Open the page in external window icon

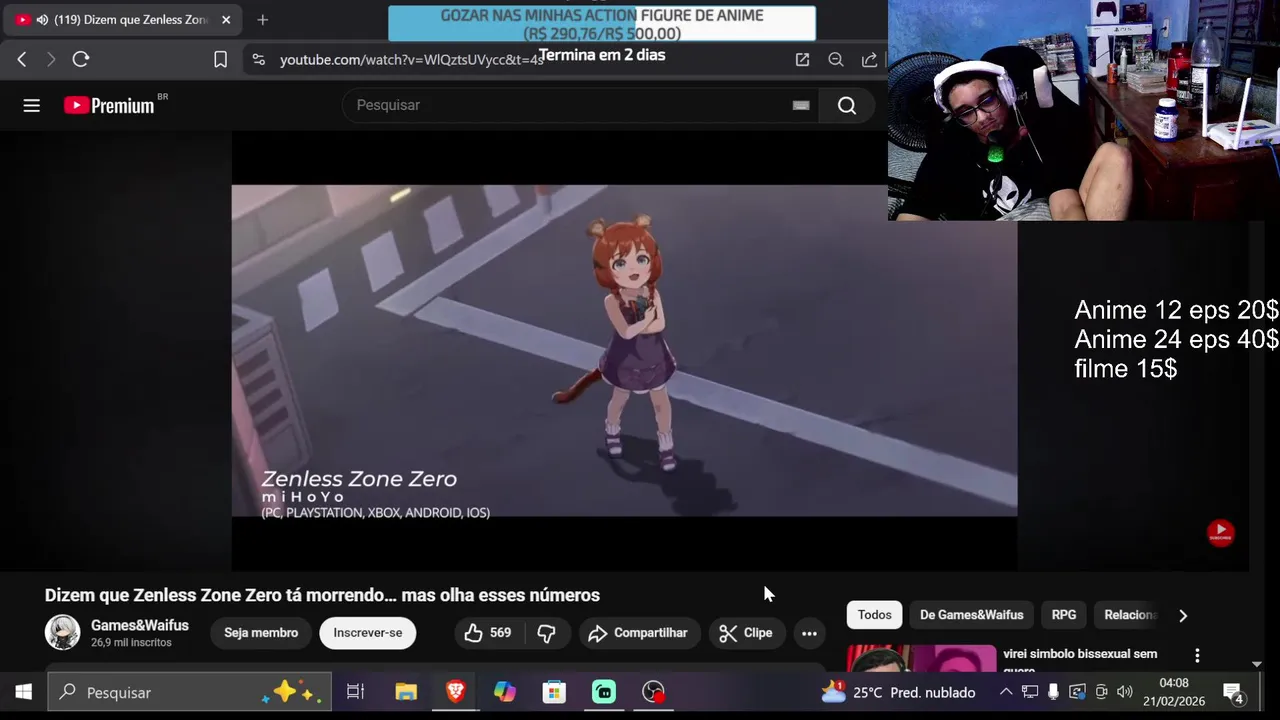pyautogui.click(x=802, y=60)
